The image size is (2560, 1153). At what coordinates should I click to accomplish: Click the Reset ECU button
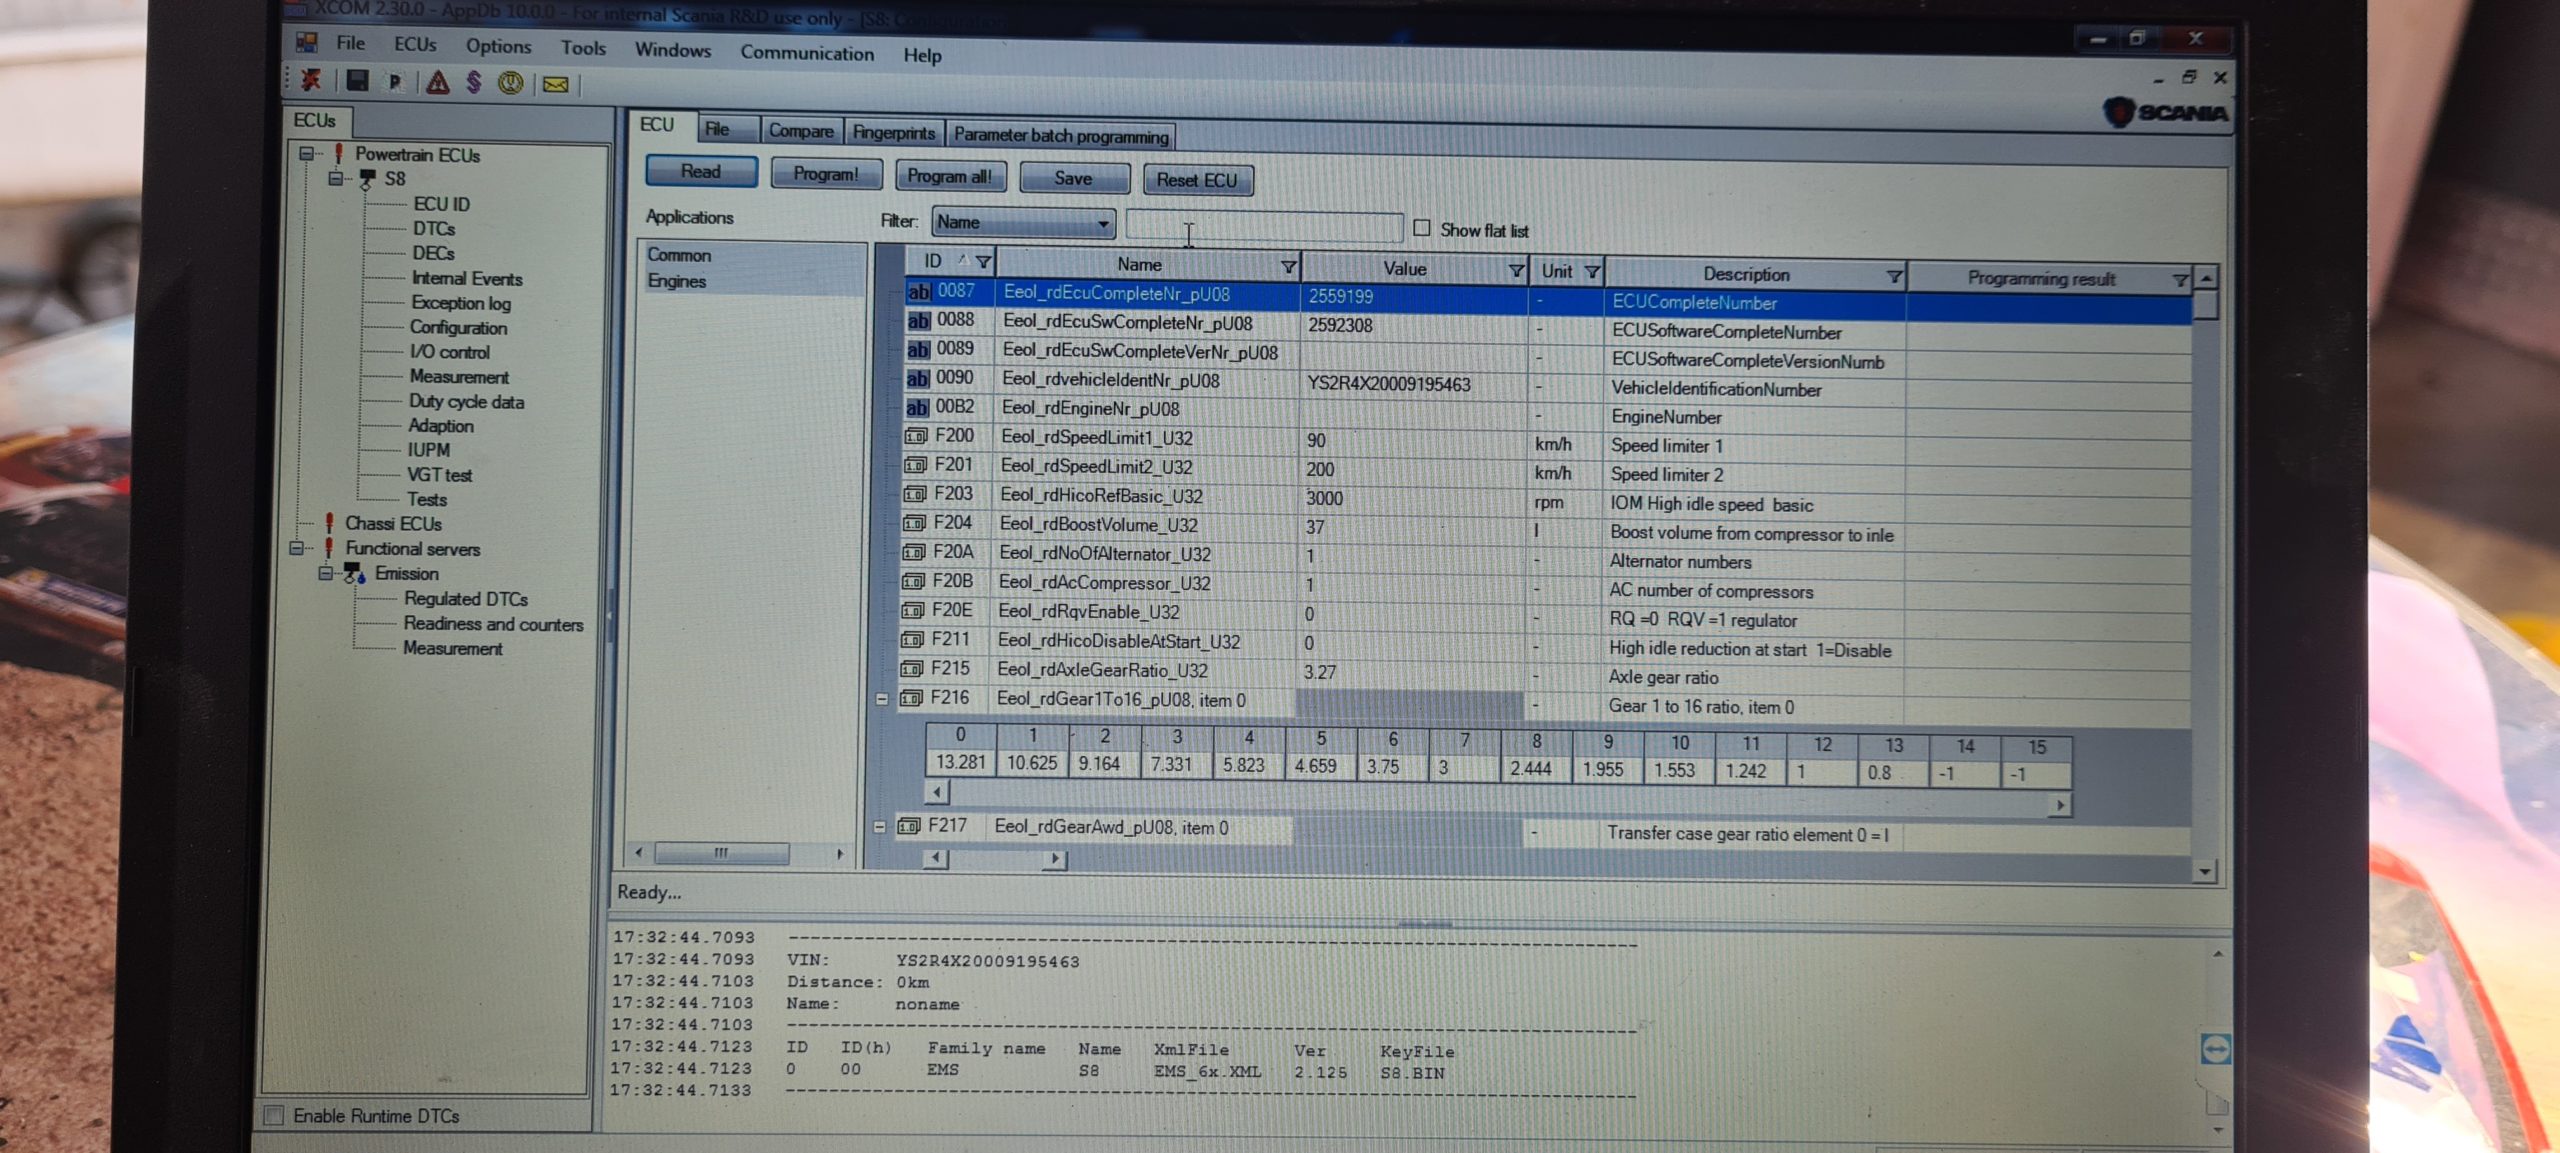tap(1197, 180)
